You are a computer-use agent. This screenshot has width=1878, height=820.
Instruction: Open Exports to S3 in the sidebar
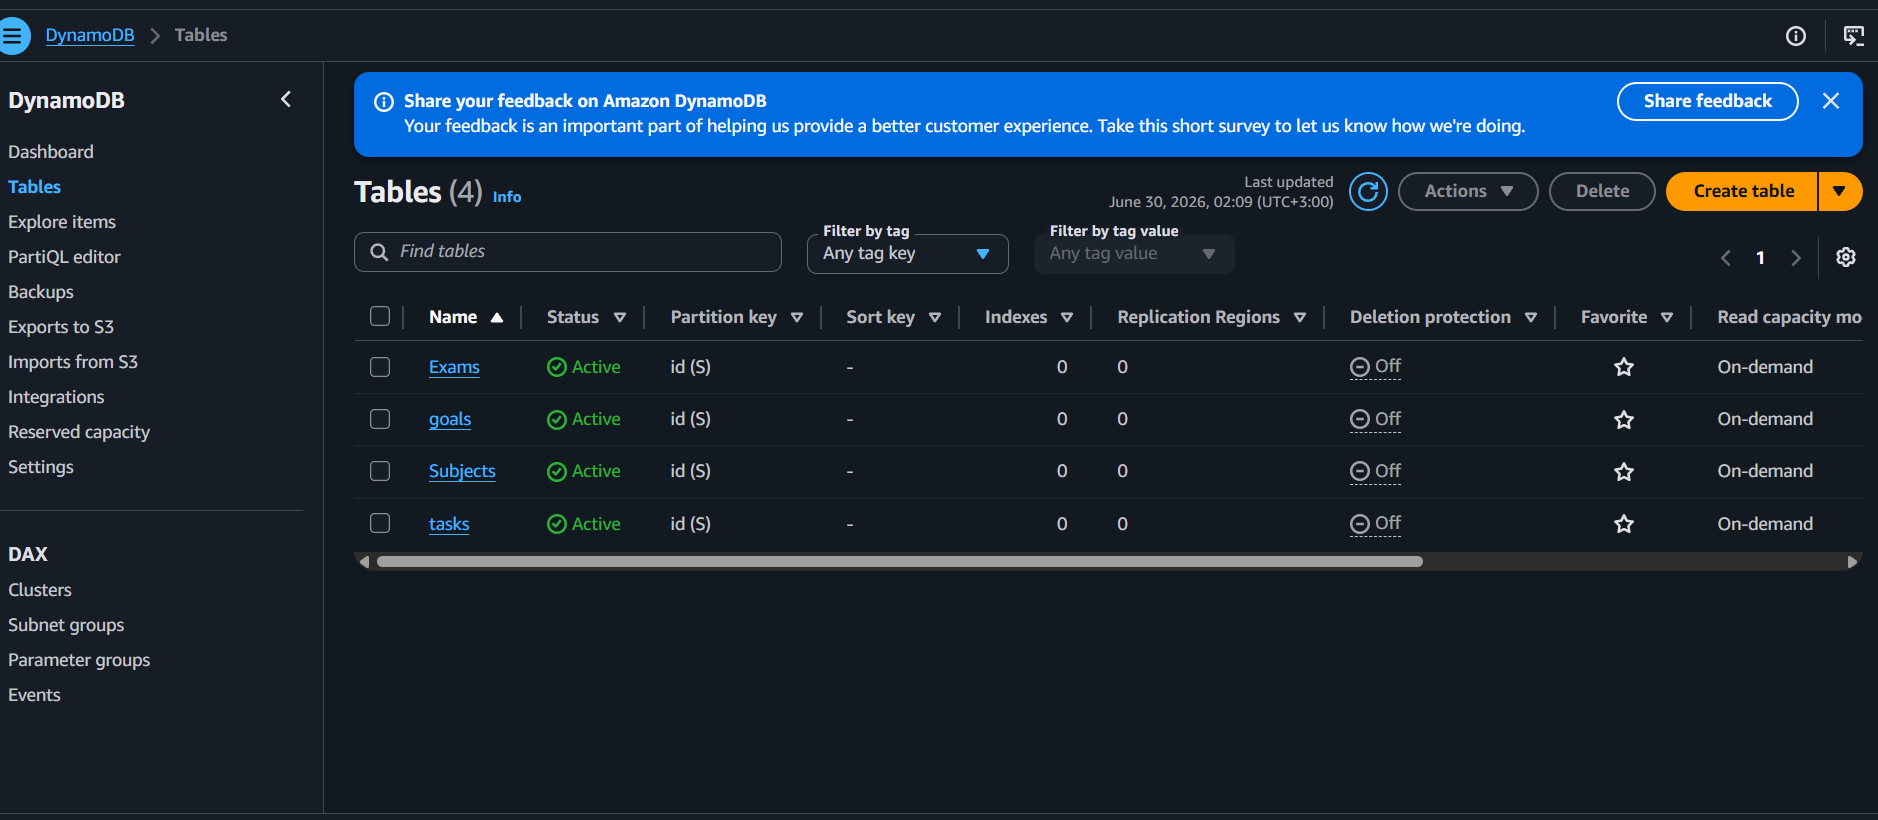[61, 327]
